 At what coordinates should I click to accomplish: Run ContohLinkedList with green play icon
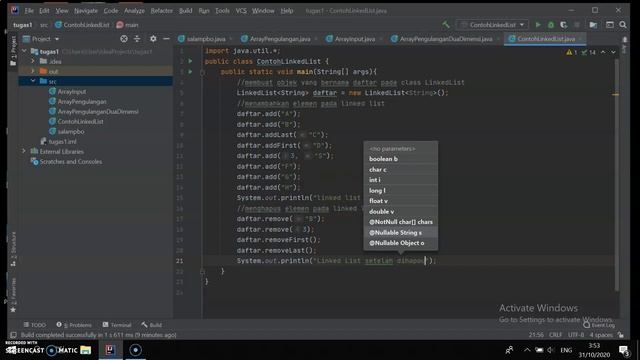pyautogui.click(x=538, y=25)
